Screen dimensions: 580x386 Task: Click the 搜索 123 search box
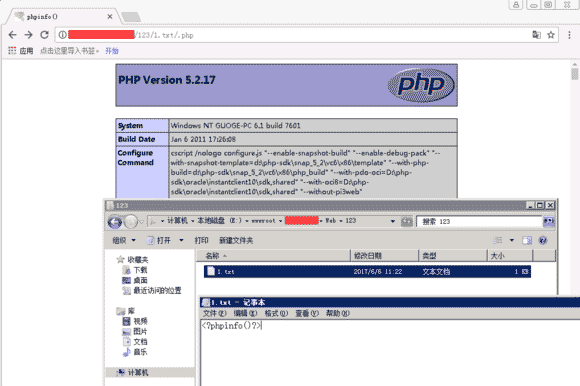pos(479,221)
